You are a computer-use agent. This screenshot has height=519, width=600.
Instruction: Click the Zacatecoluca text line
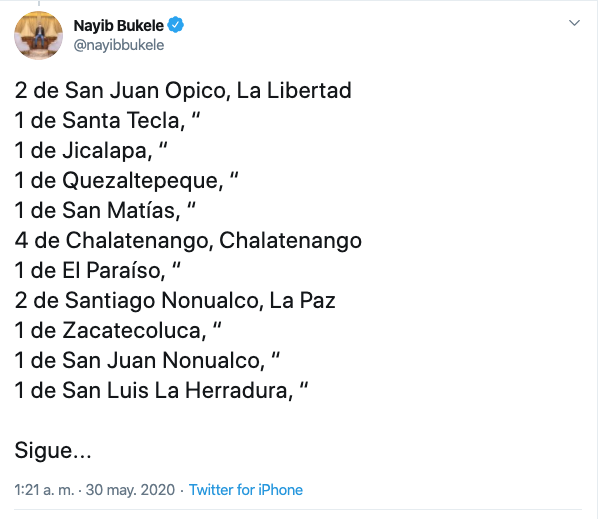coord(117,331)
